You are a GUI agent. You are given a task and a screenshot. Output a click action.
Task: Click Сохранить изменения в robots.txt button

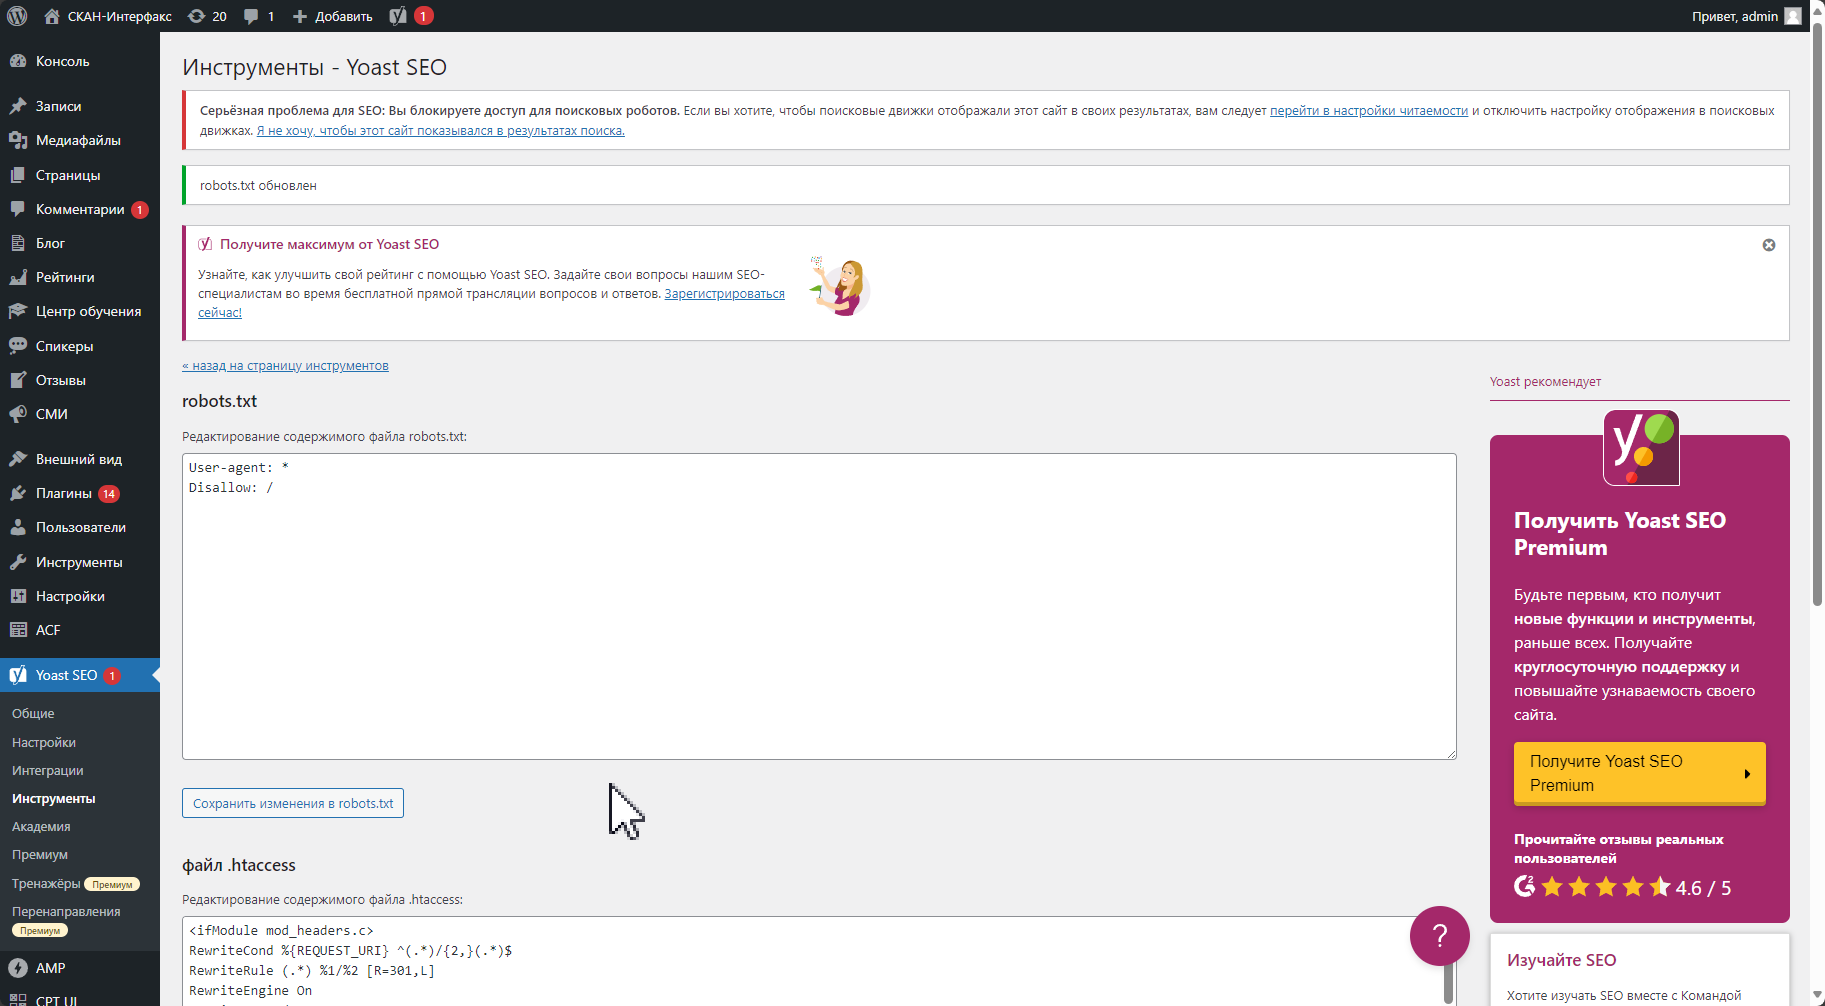293,803
